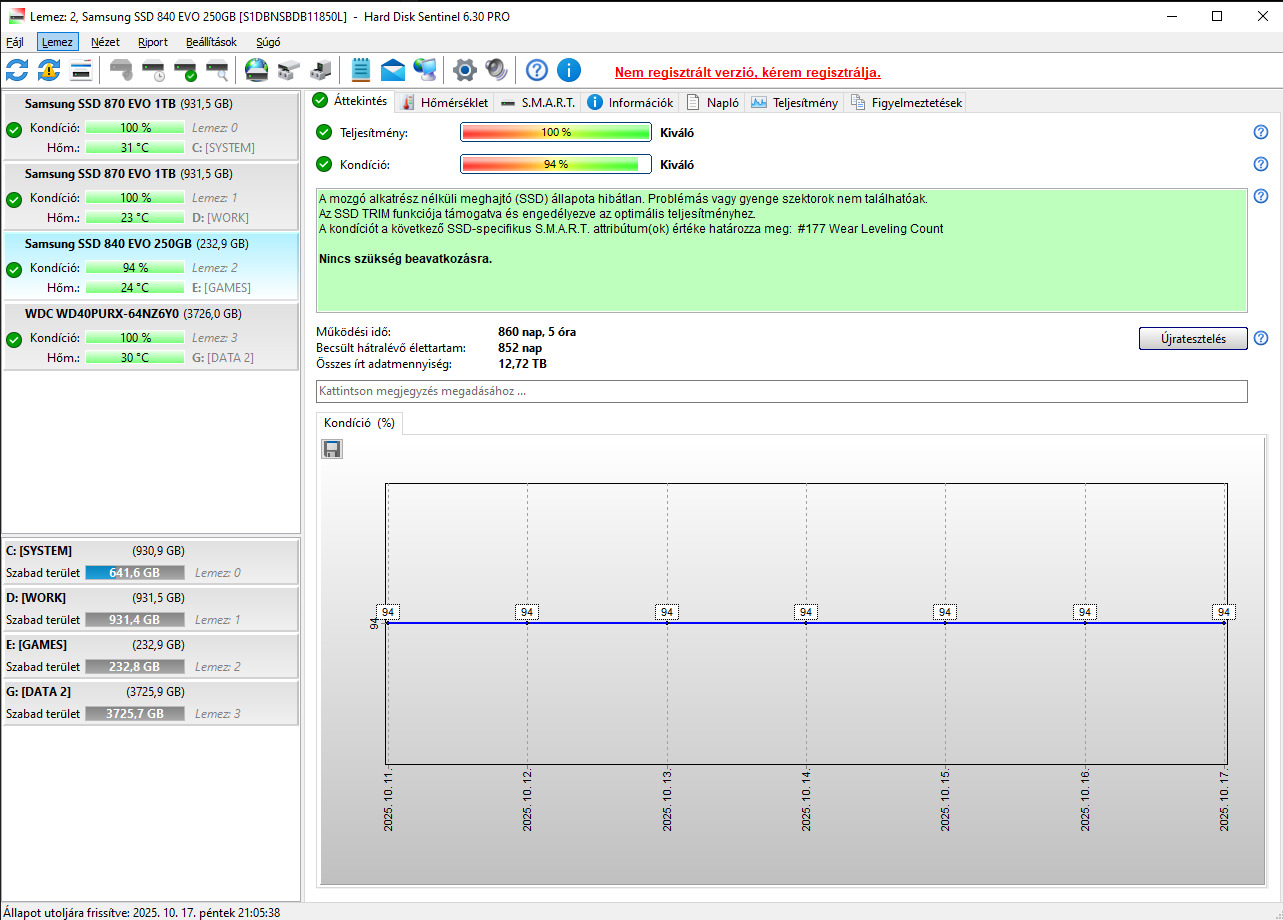Click the Kondíció 94 % gradient bar
Viewport: 1283px width, 920px height.
pyautogui.click(x=556, y=165)
